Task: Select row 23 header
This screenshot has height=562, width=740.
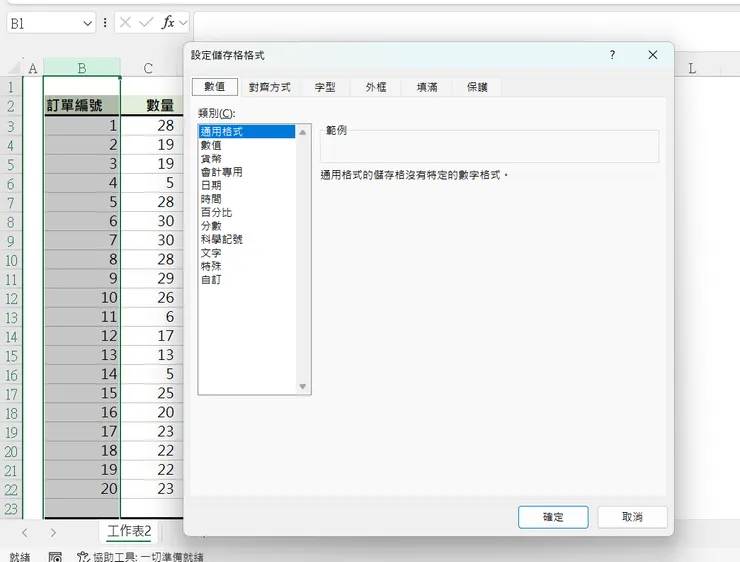Action: click(10, 509)
